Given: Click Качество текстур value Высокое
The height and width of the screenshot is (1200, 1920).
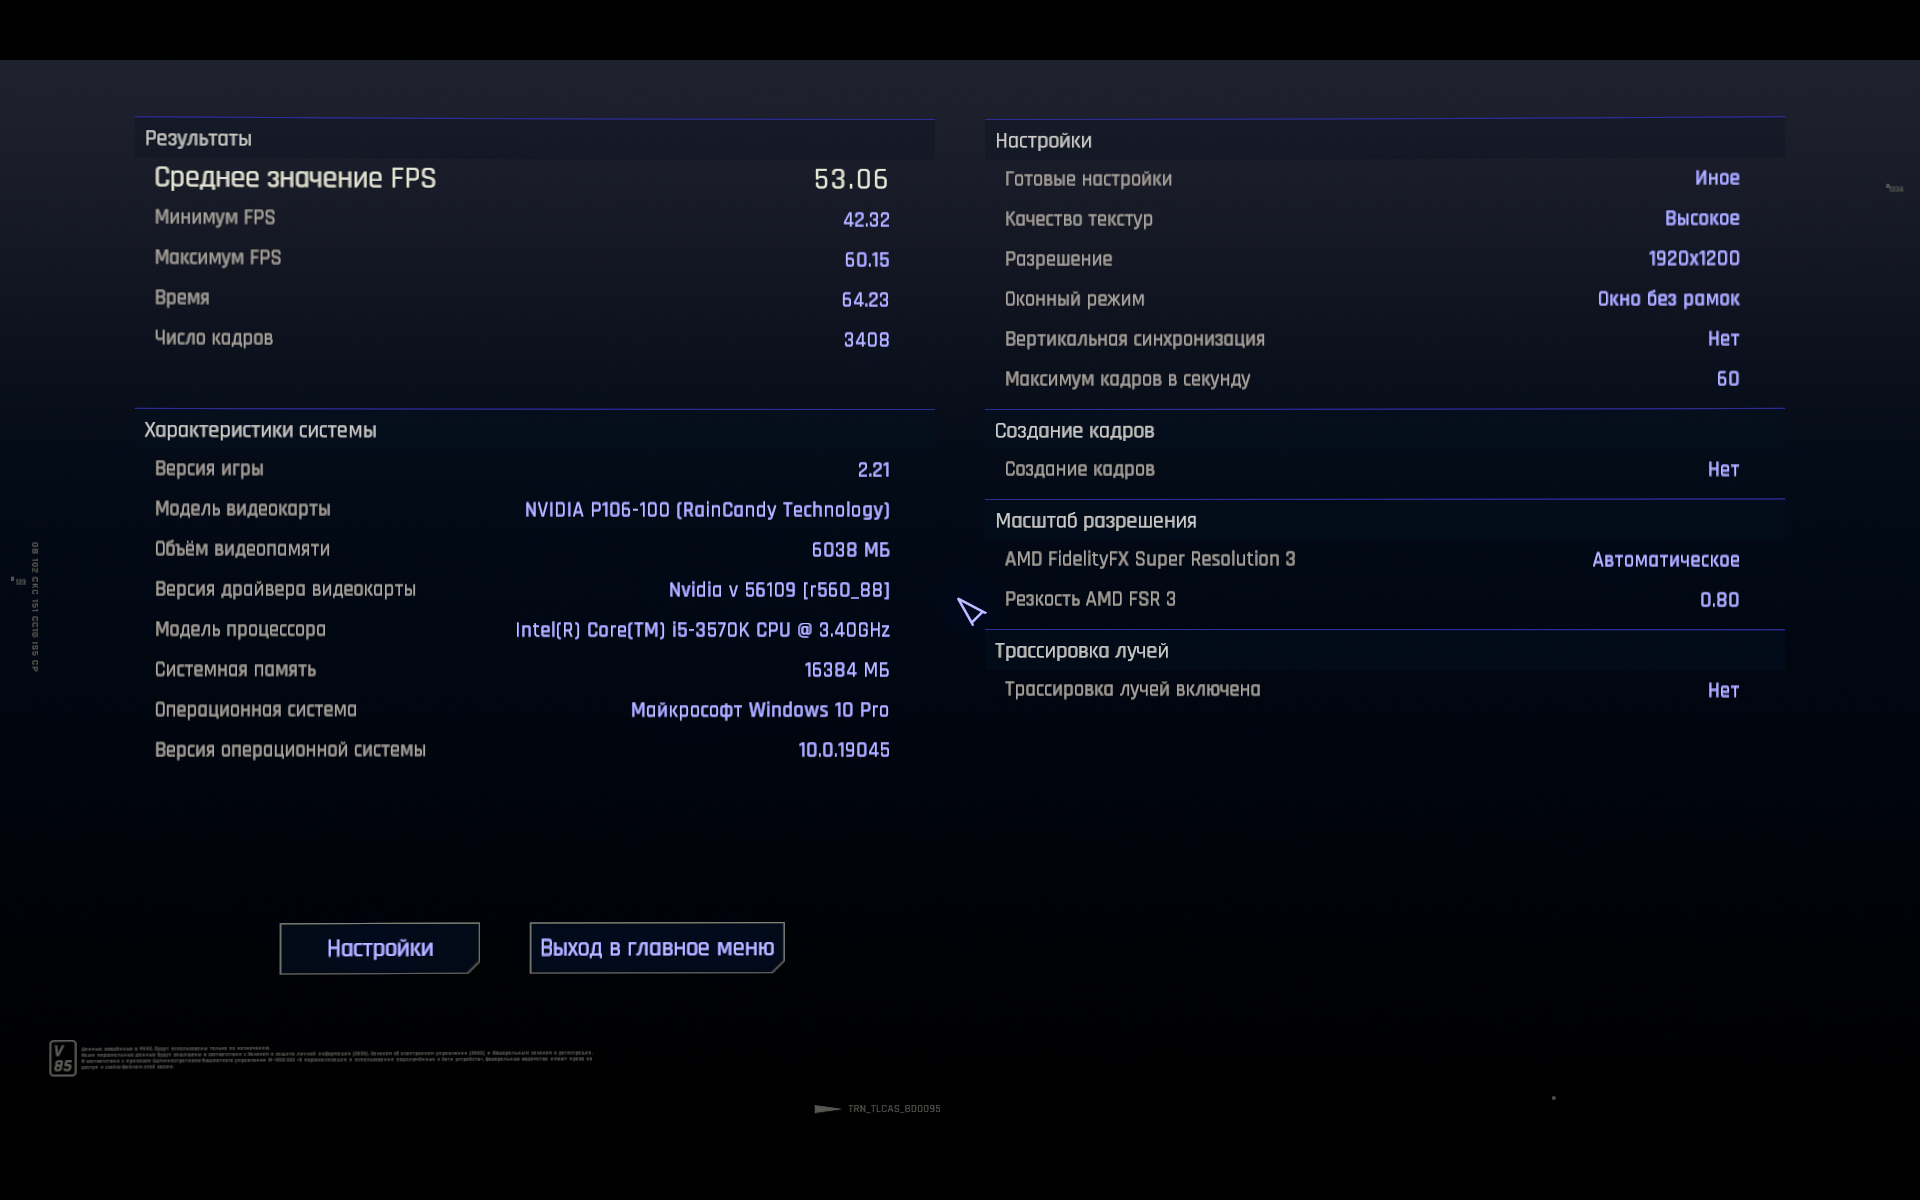Looking at the screenshot, I should click(x=1701, y=218).
